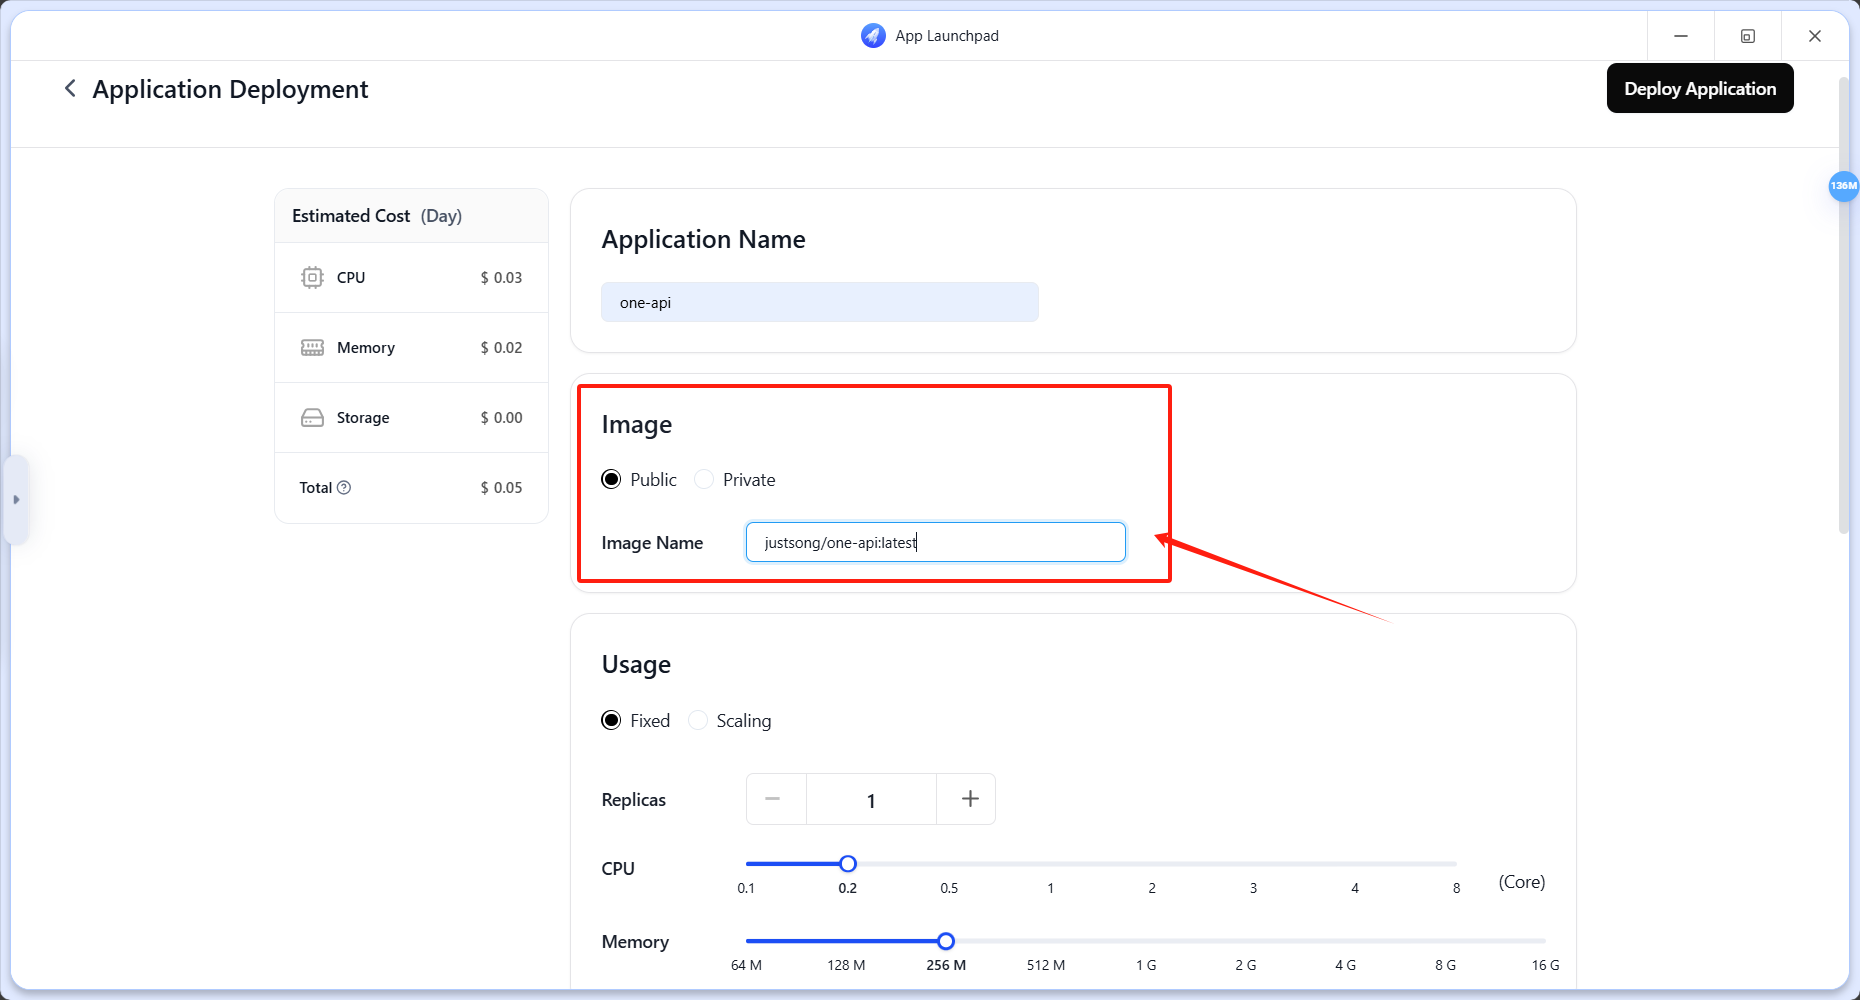
Task: Click the CPU 0.5 tick label
Action: click(x=949, y=888)
